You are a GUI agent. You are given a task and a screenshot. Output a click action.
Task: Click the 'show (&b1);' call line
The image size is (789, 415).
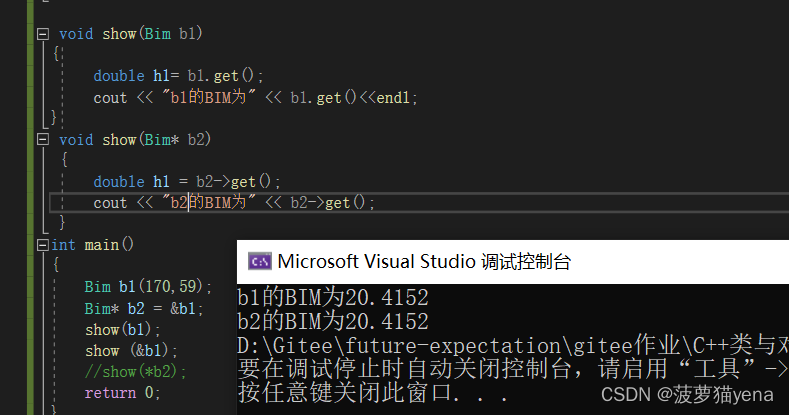(131, 351)
